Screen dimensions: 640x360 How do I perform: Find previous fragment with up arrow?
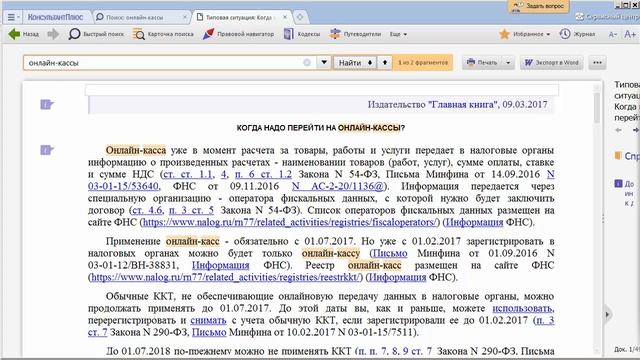pos(384,62)
